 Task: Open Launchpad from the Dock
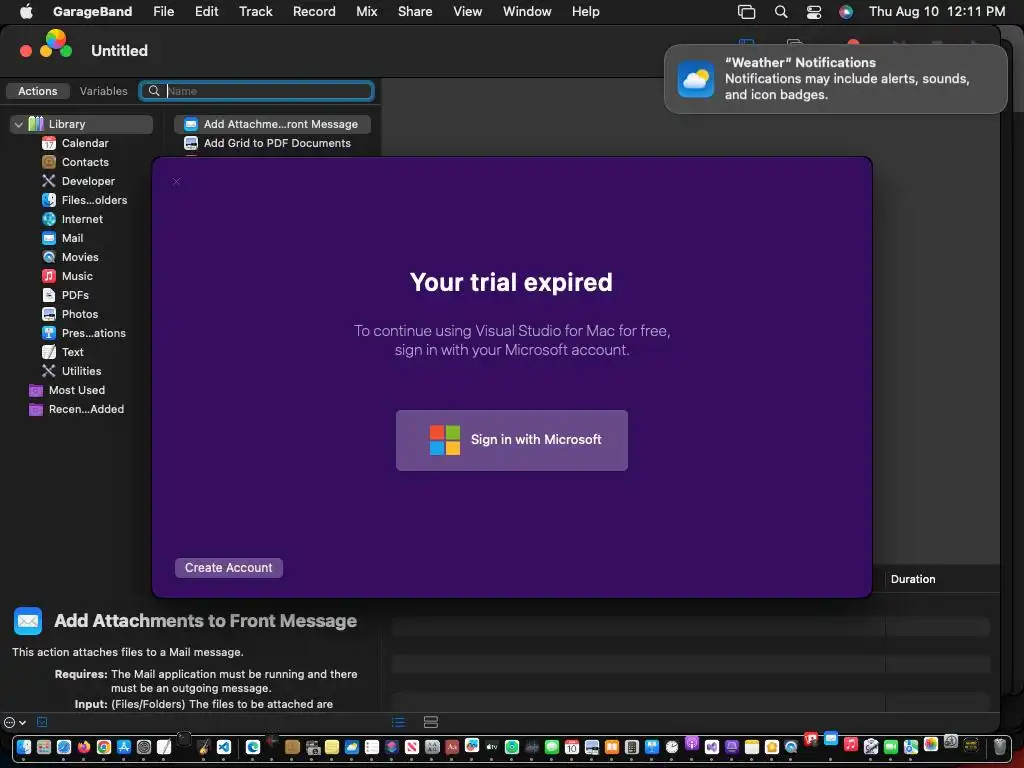pos(44,747)
